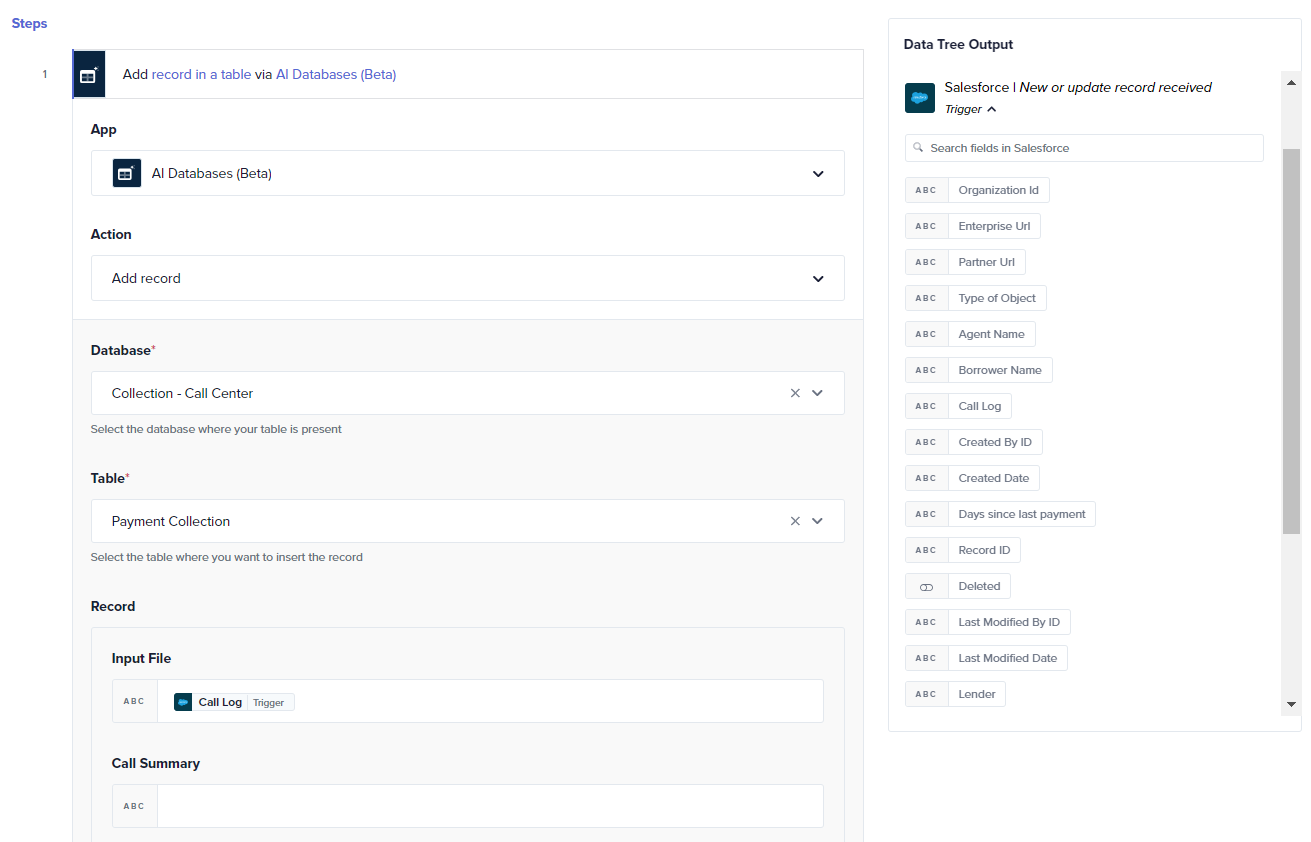Image resolution: width=1311 pixels, height=842 pixels.
Task: Click the step number 1 label
Action: [44, 74]
